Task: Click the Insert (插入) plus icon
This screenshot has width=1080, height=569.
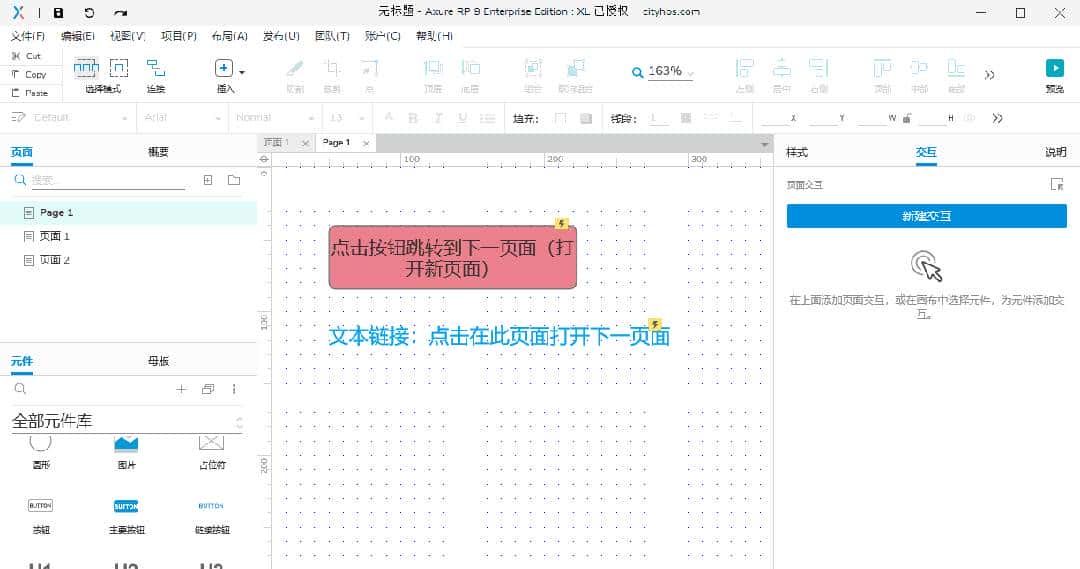Action: [223, 68]
